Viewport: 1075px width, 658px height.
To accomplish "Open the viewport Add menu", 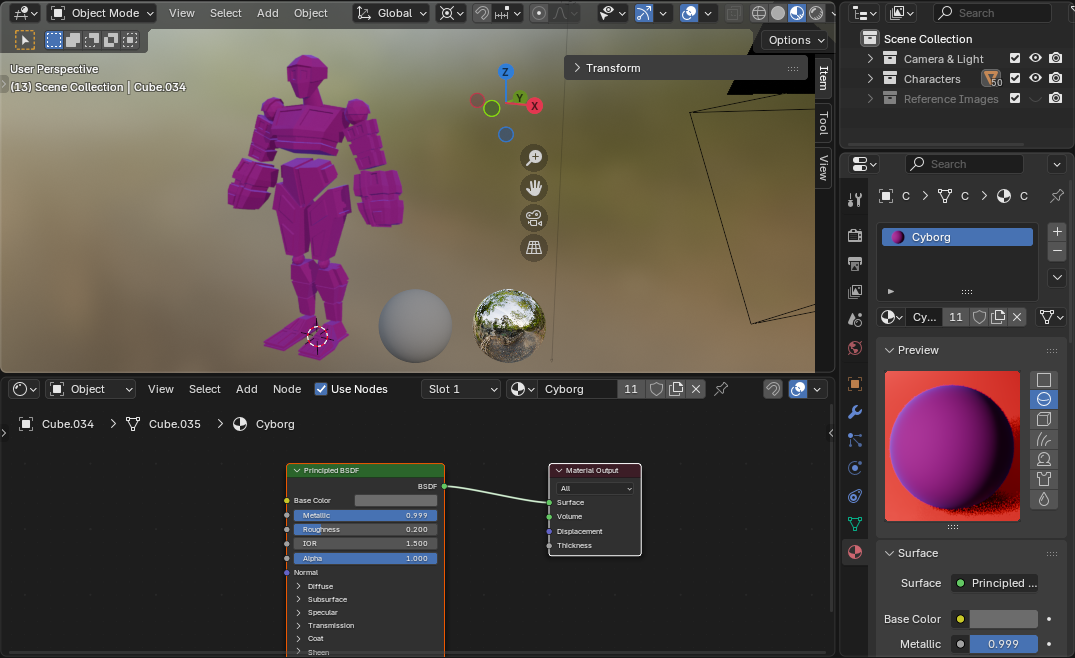I will tap(267, 13).
